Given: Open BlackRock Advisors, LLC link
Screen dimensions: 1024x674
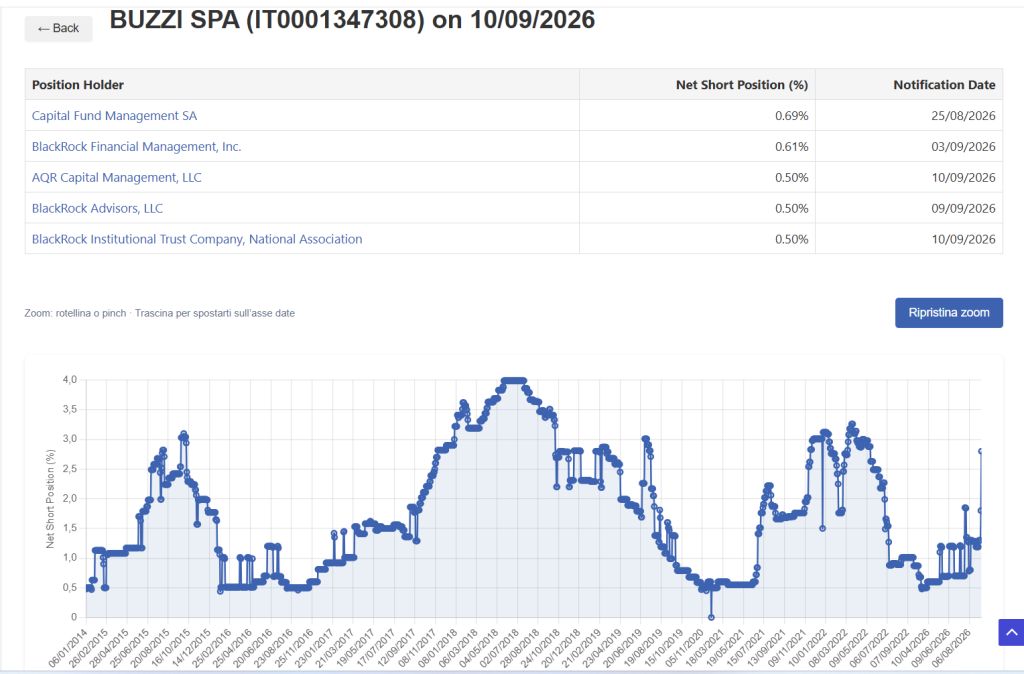Looking at the screenshot, I should tap(97, 208).
